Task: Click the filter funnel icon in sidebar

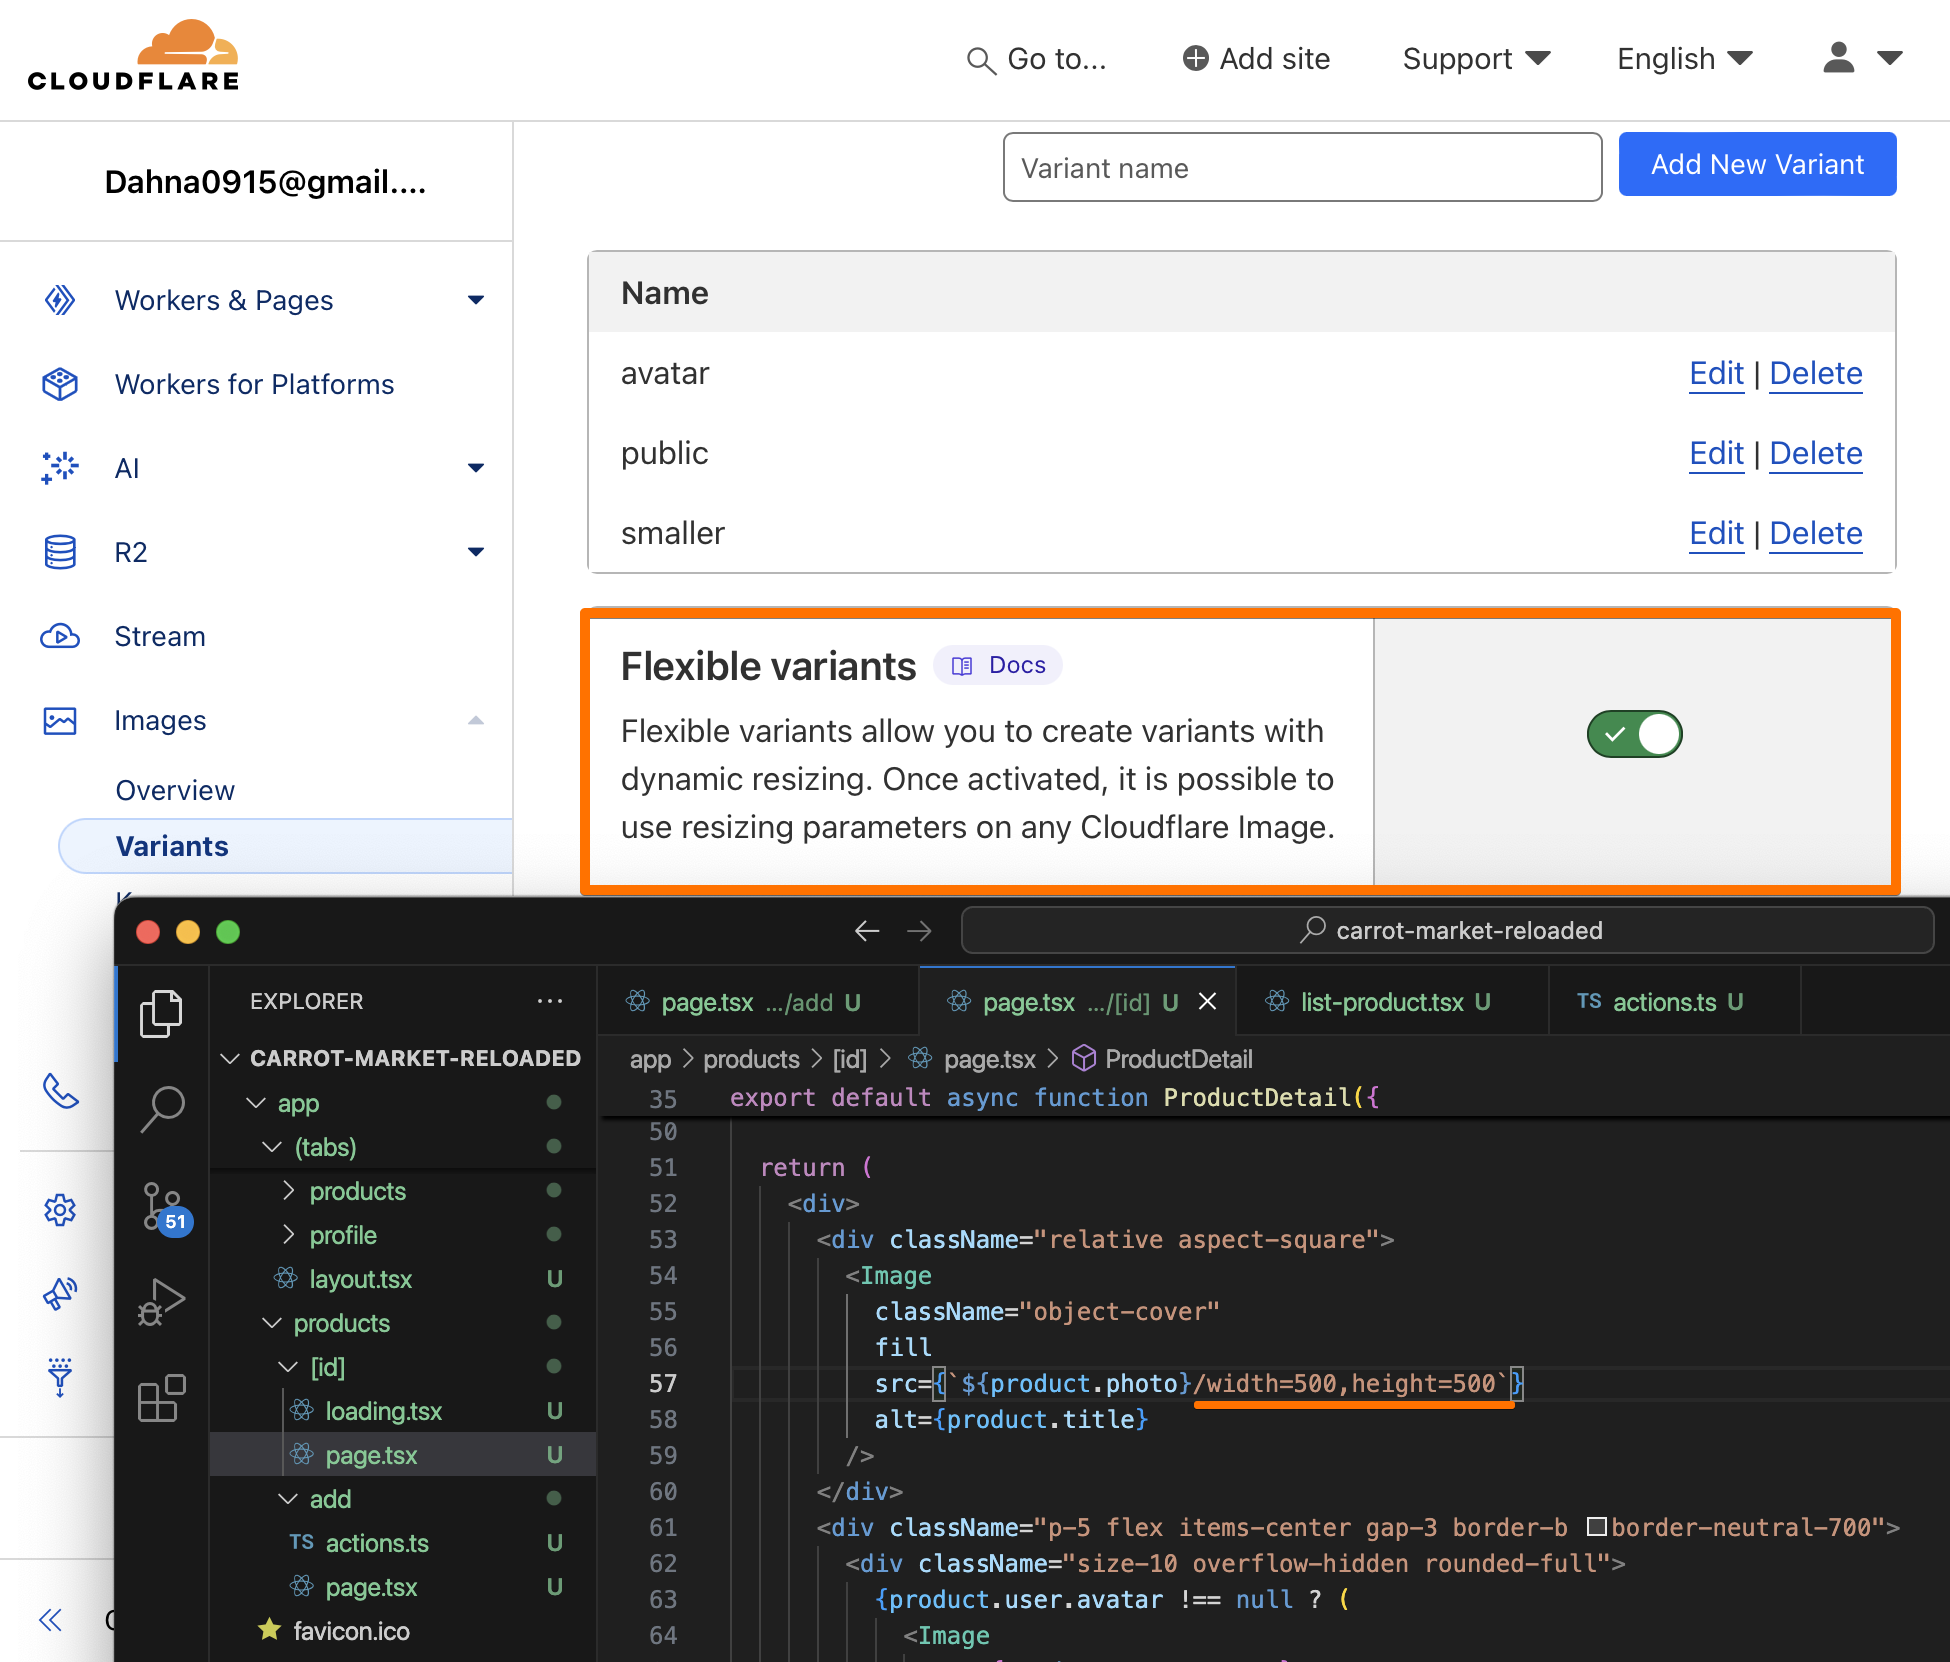Action: pos(60,1377)
